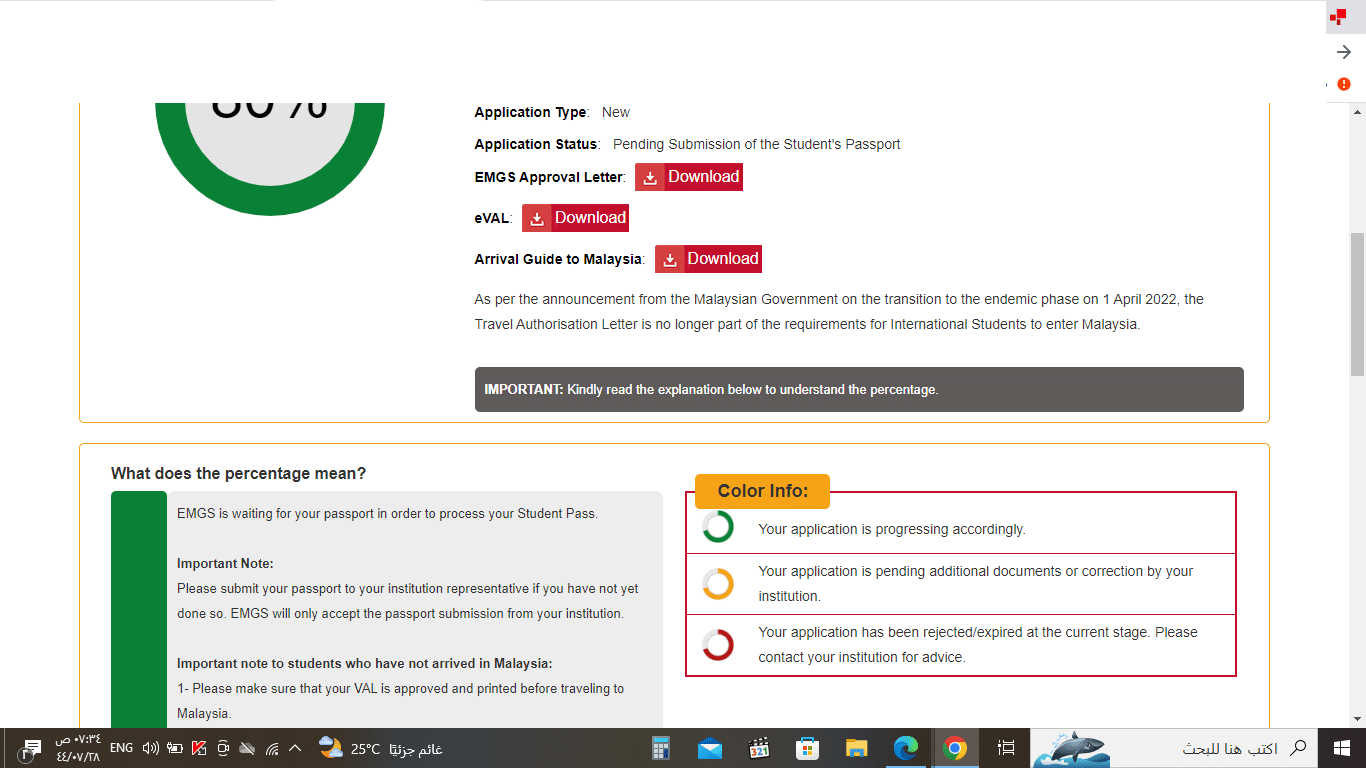Click the orange pending documents ring icon
Viewport: 1366px width, 768px height.
(x=718, y=583)
